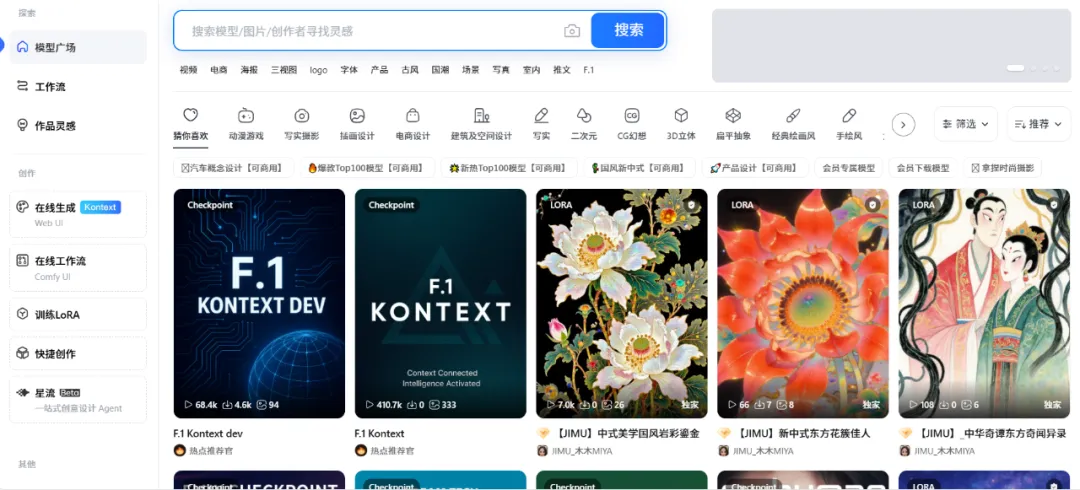Screen dimensions: 1080x490
Task: Select the 产品设计【可商用】 tag
Action: [x=754, y=168]
